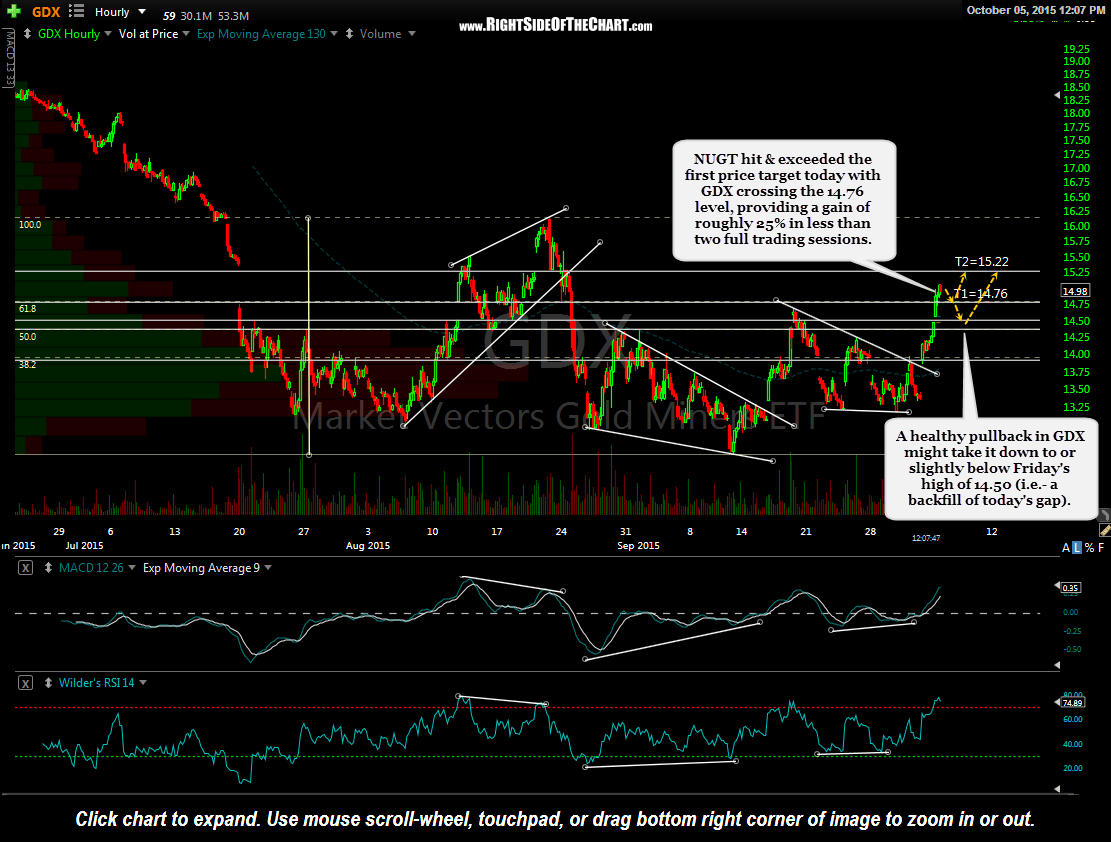This screenshot has height=842, width=1111.
Task: Expand the GDX Hourly plot menu
Action: (108, 33)
